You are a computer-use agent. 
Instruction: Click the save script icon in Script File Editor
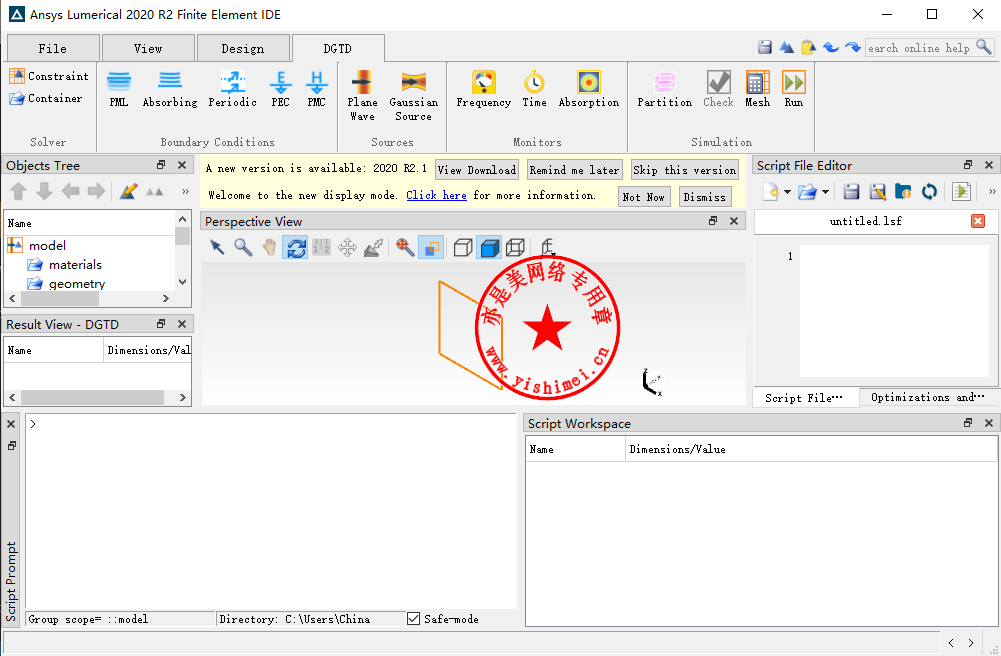click(851, 191)
